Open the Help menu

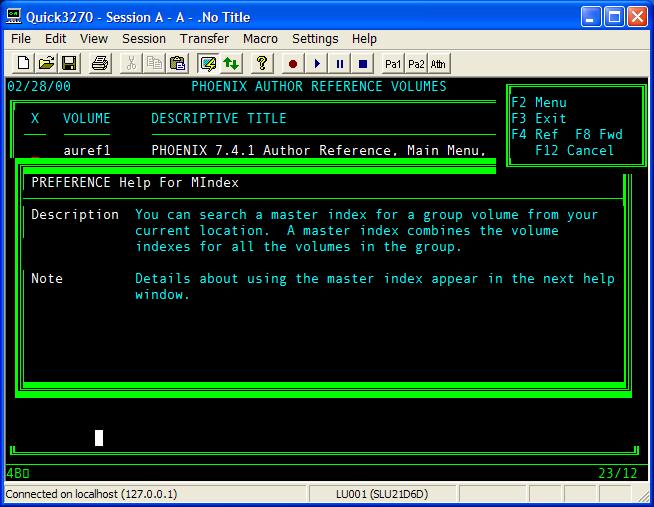(x=364, y=39)
